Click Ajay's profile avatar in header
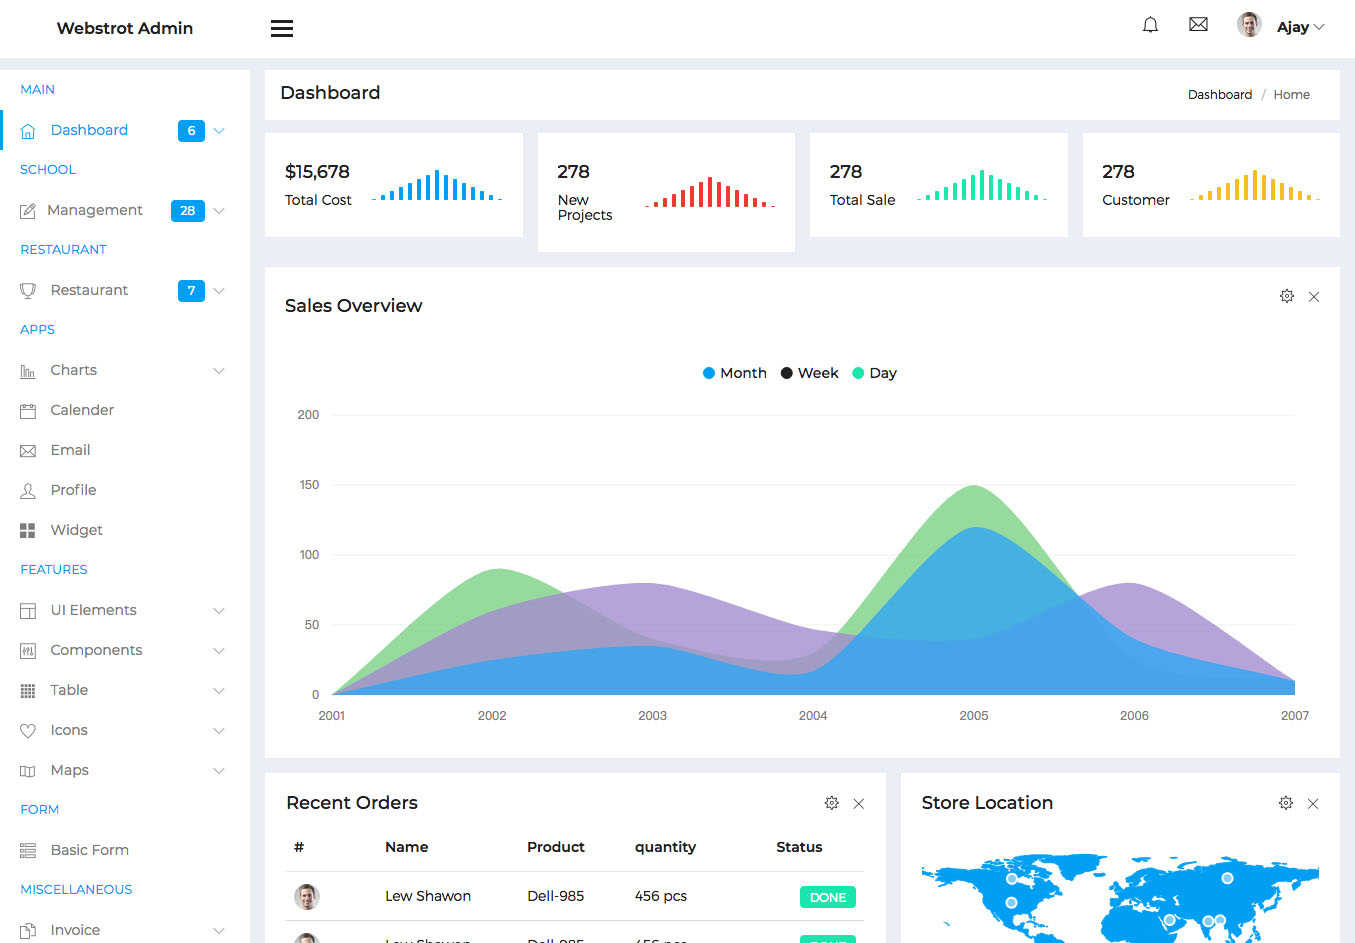1355x943 pixels. coord(1249,25)
